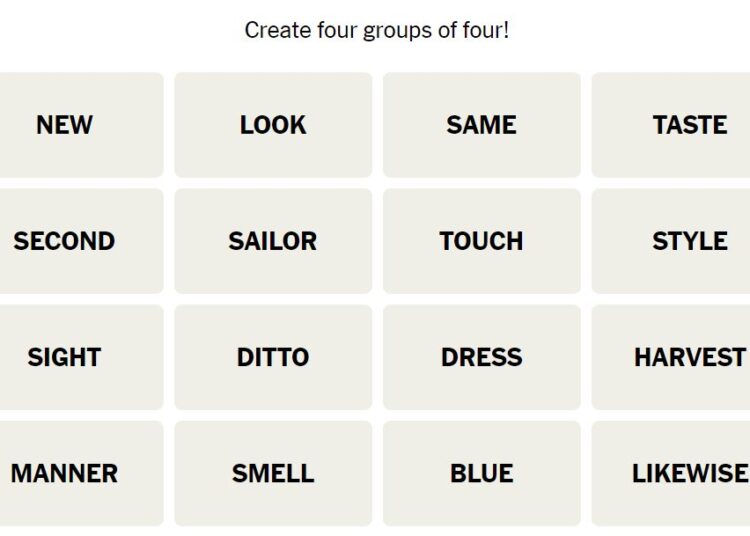This screenshot has height=536, width=750.
Task: Choose the TASTE tile
Action: [671, 125]
